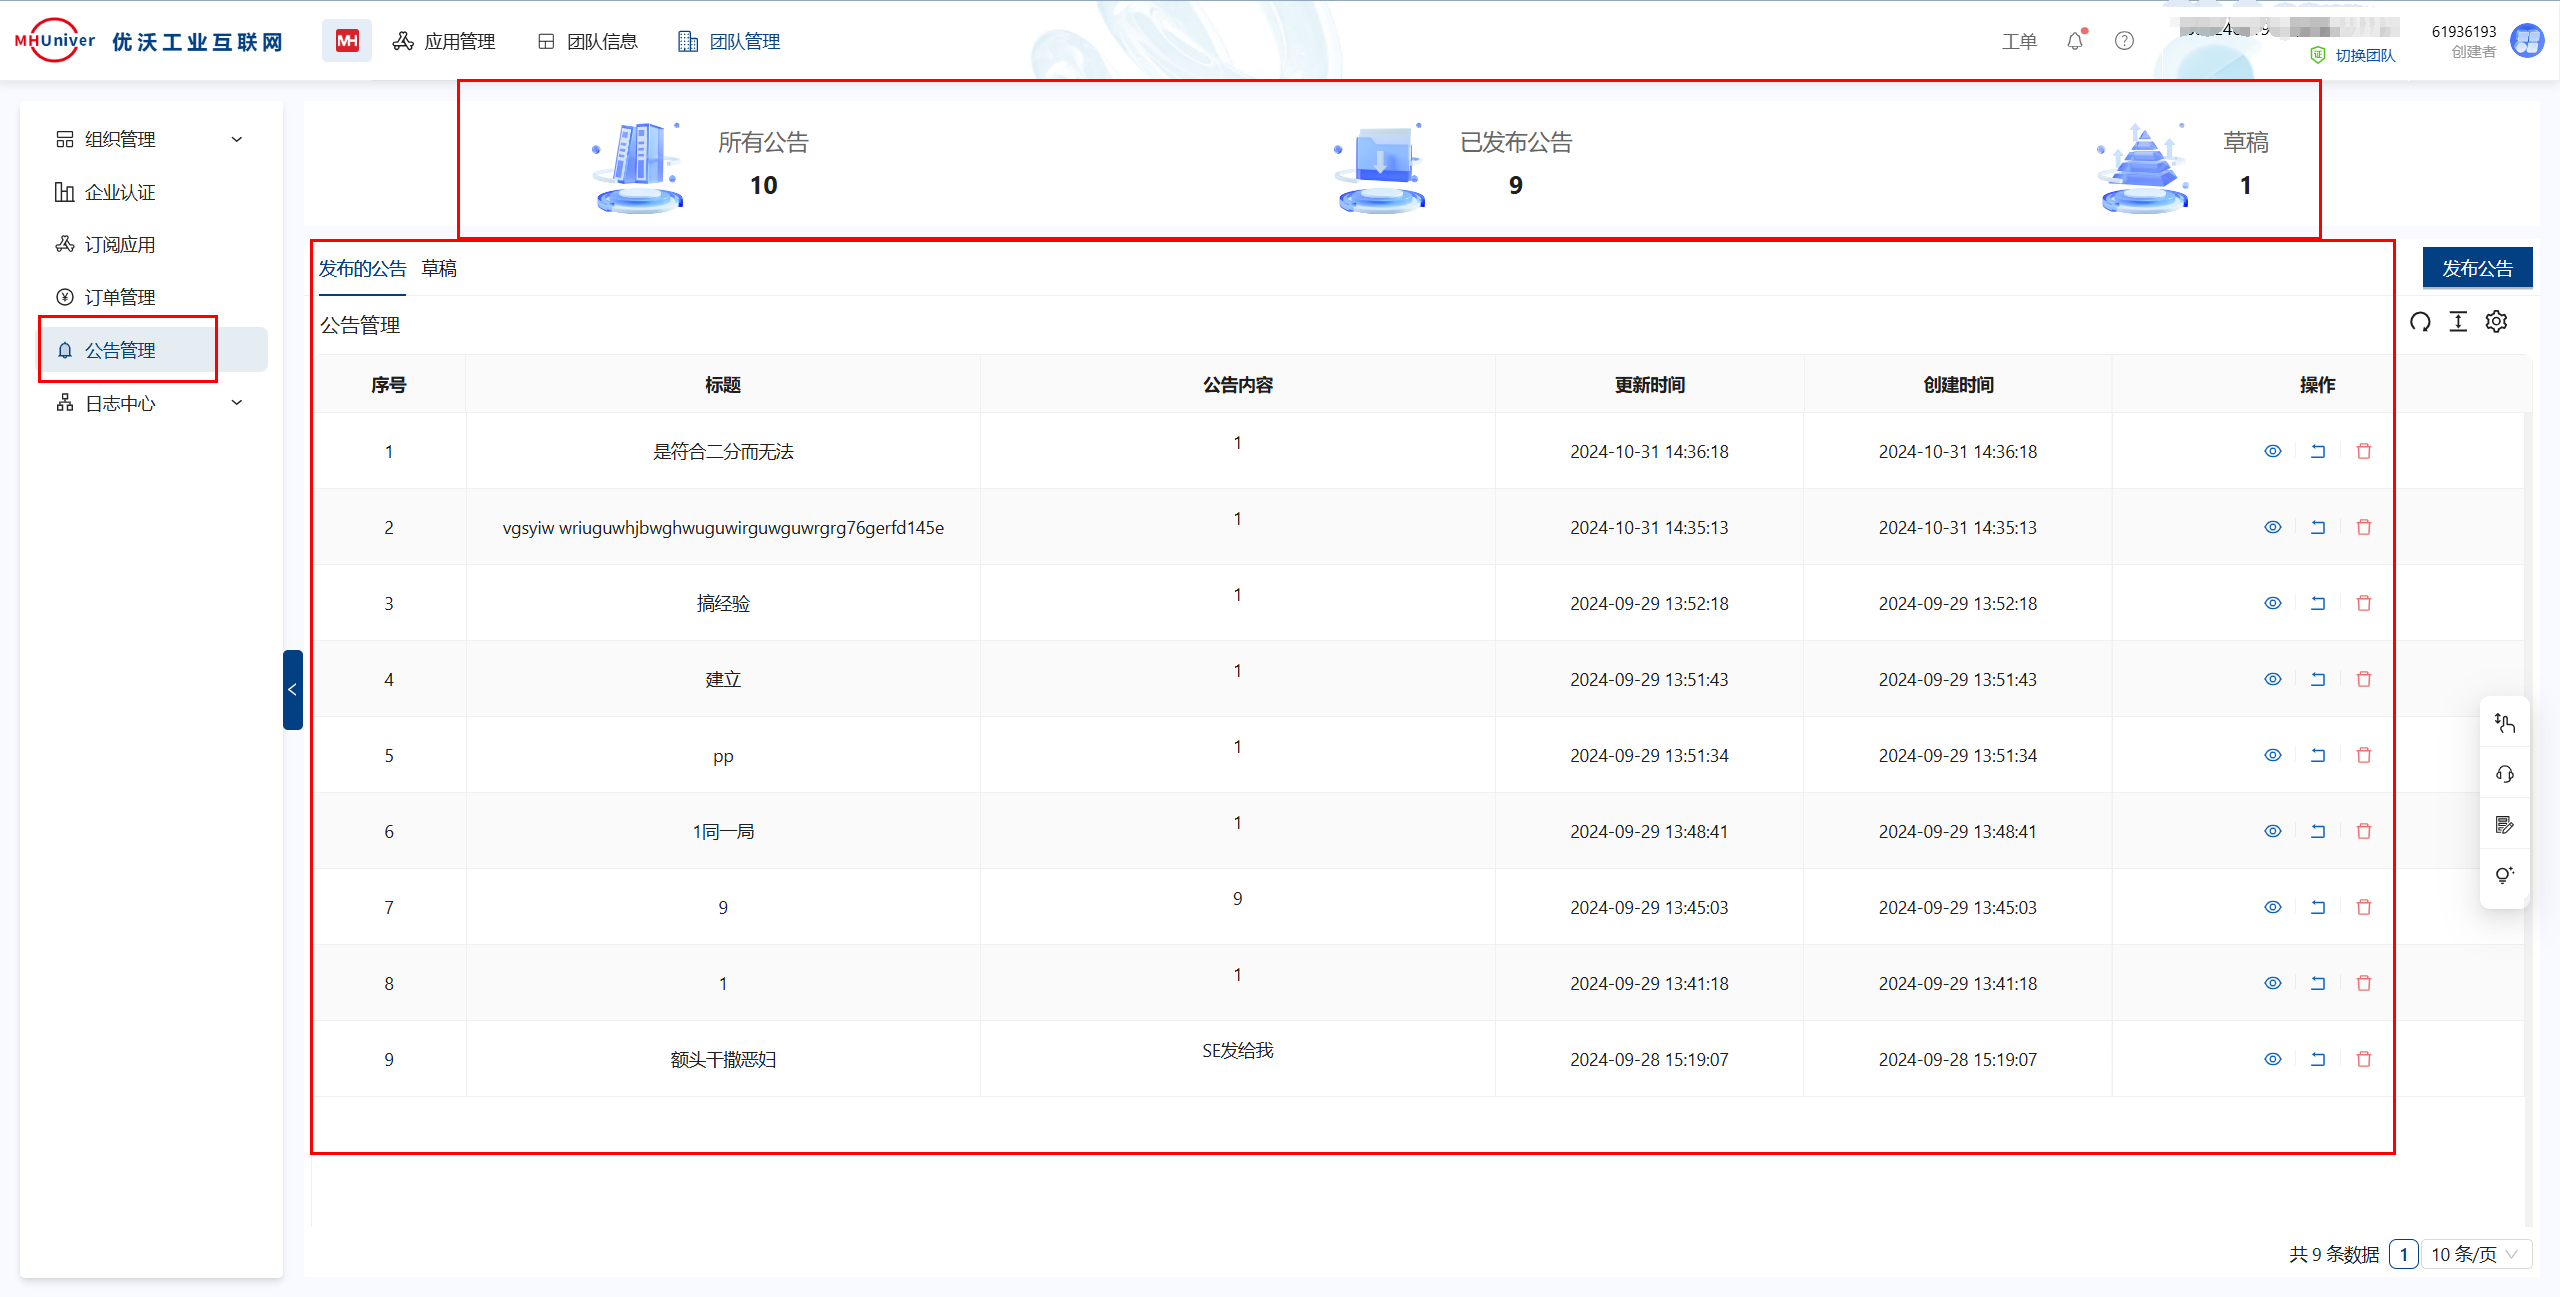Switch to the 草稿 tab
Viewport: 2560px width, 1297px height.
coord(439,269)
